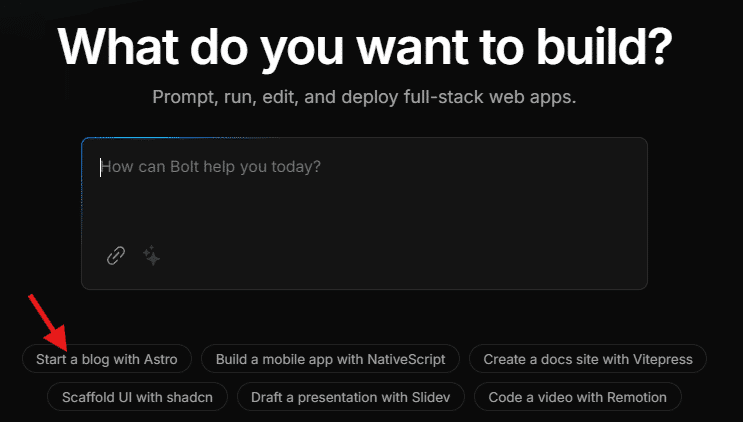Select "Draft a presentation with Slidev" chip
This screenshot has width=743, height=422.
click(351, 397)
